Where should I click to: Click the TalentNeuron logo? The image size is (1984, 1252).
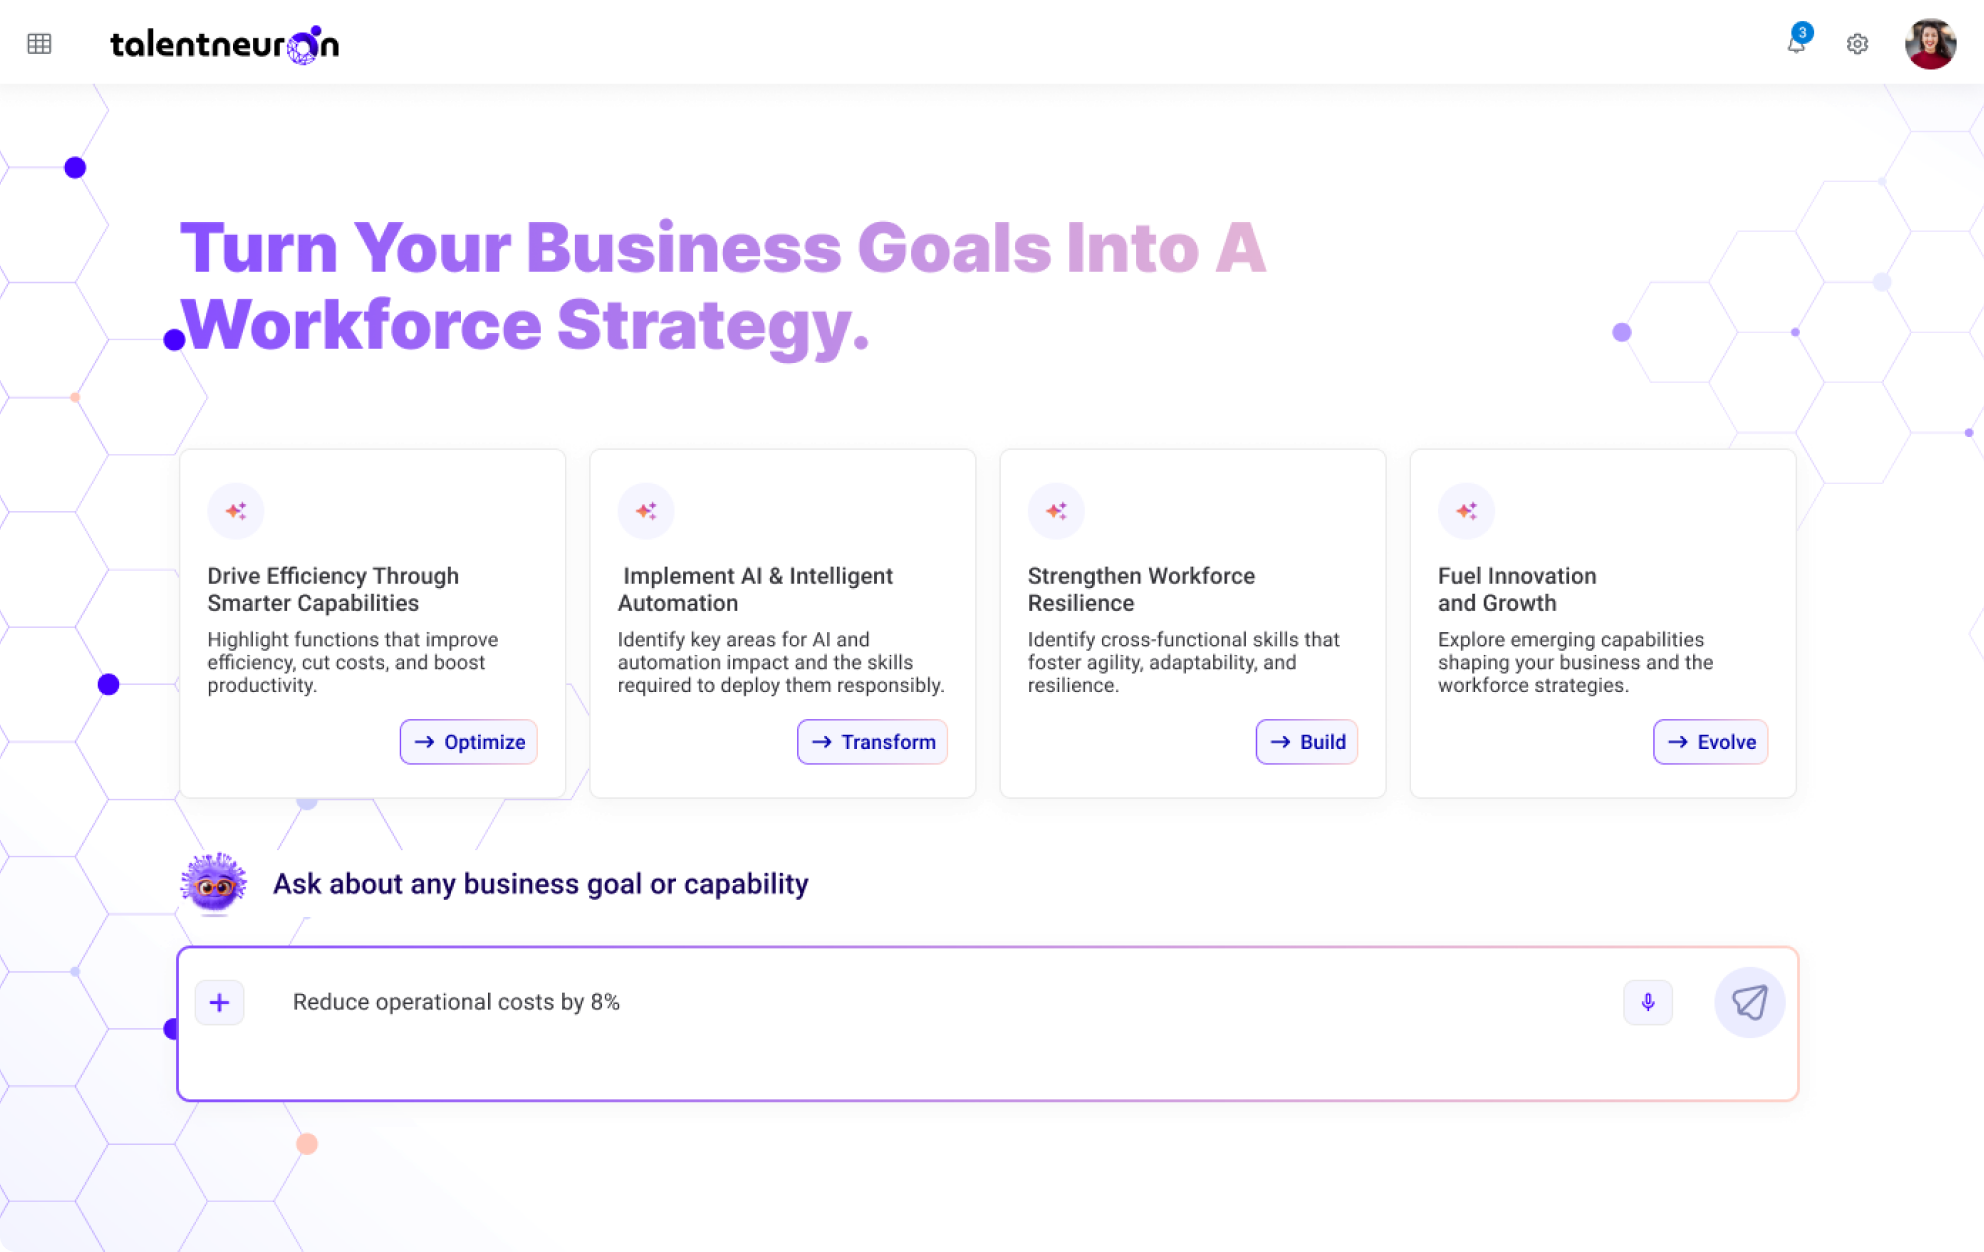pyautogui.click(x=224, y=45)
